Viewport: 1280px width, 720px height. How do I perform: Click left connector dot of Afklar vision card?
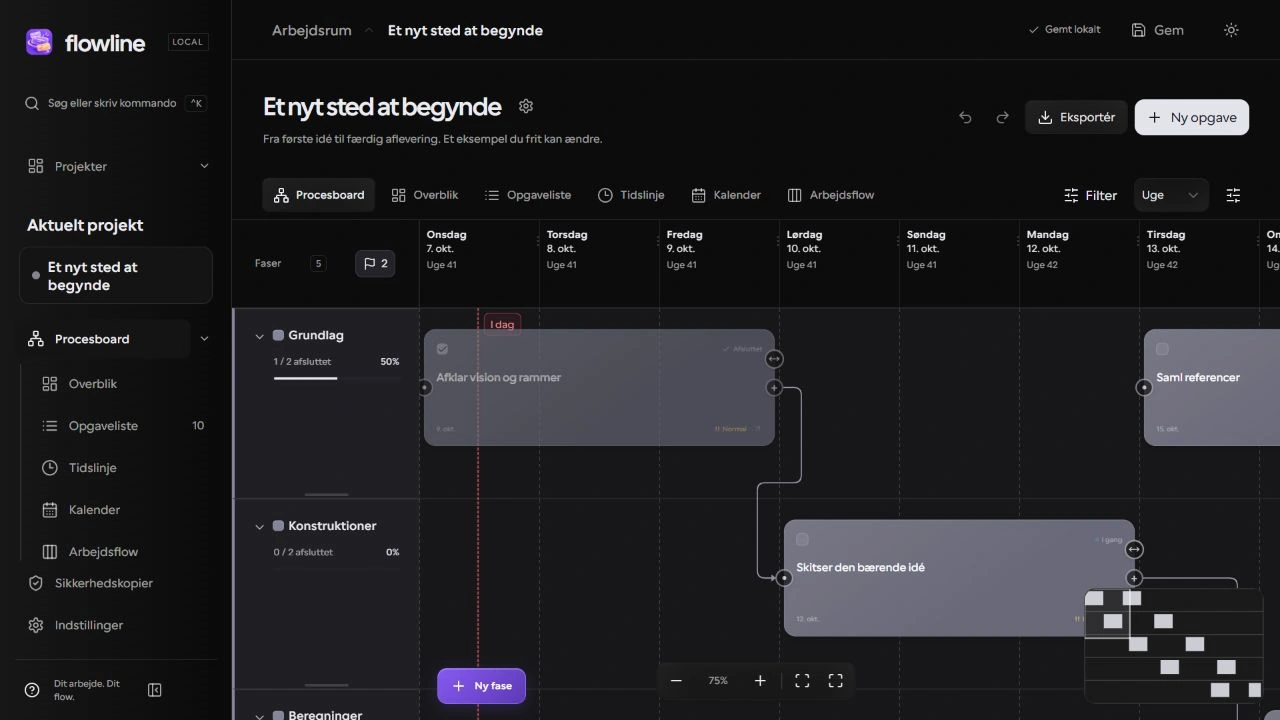click(x=424, y=387)
